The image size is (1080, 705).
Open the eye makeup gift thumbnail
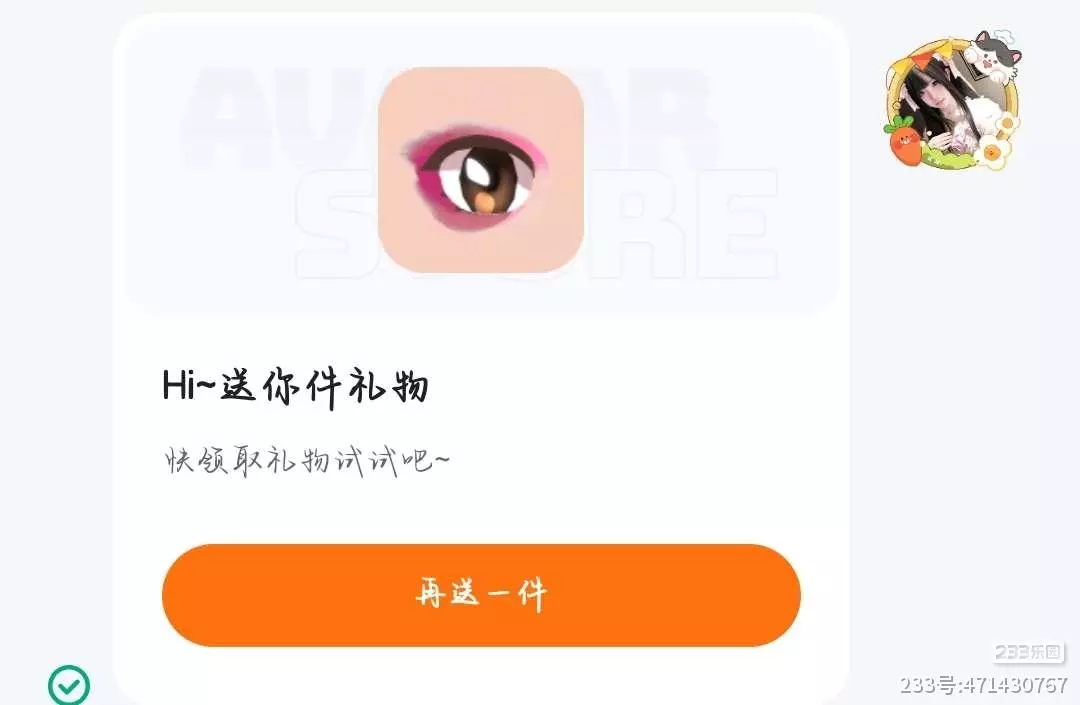click(x=481, y=170)
